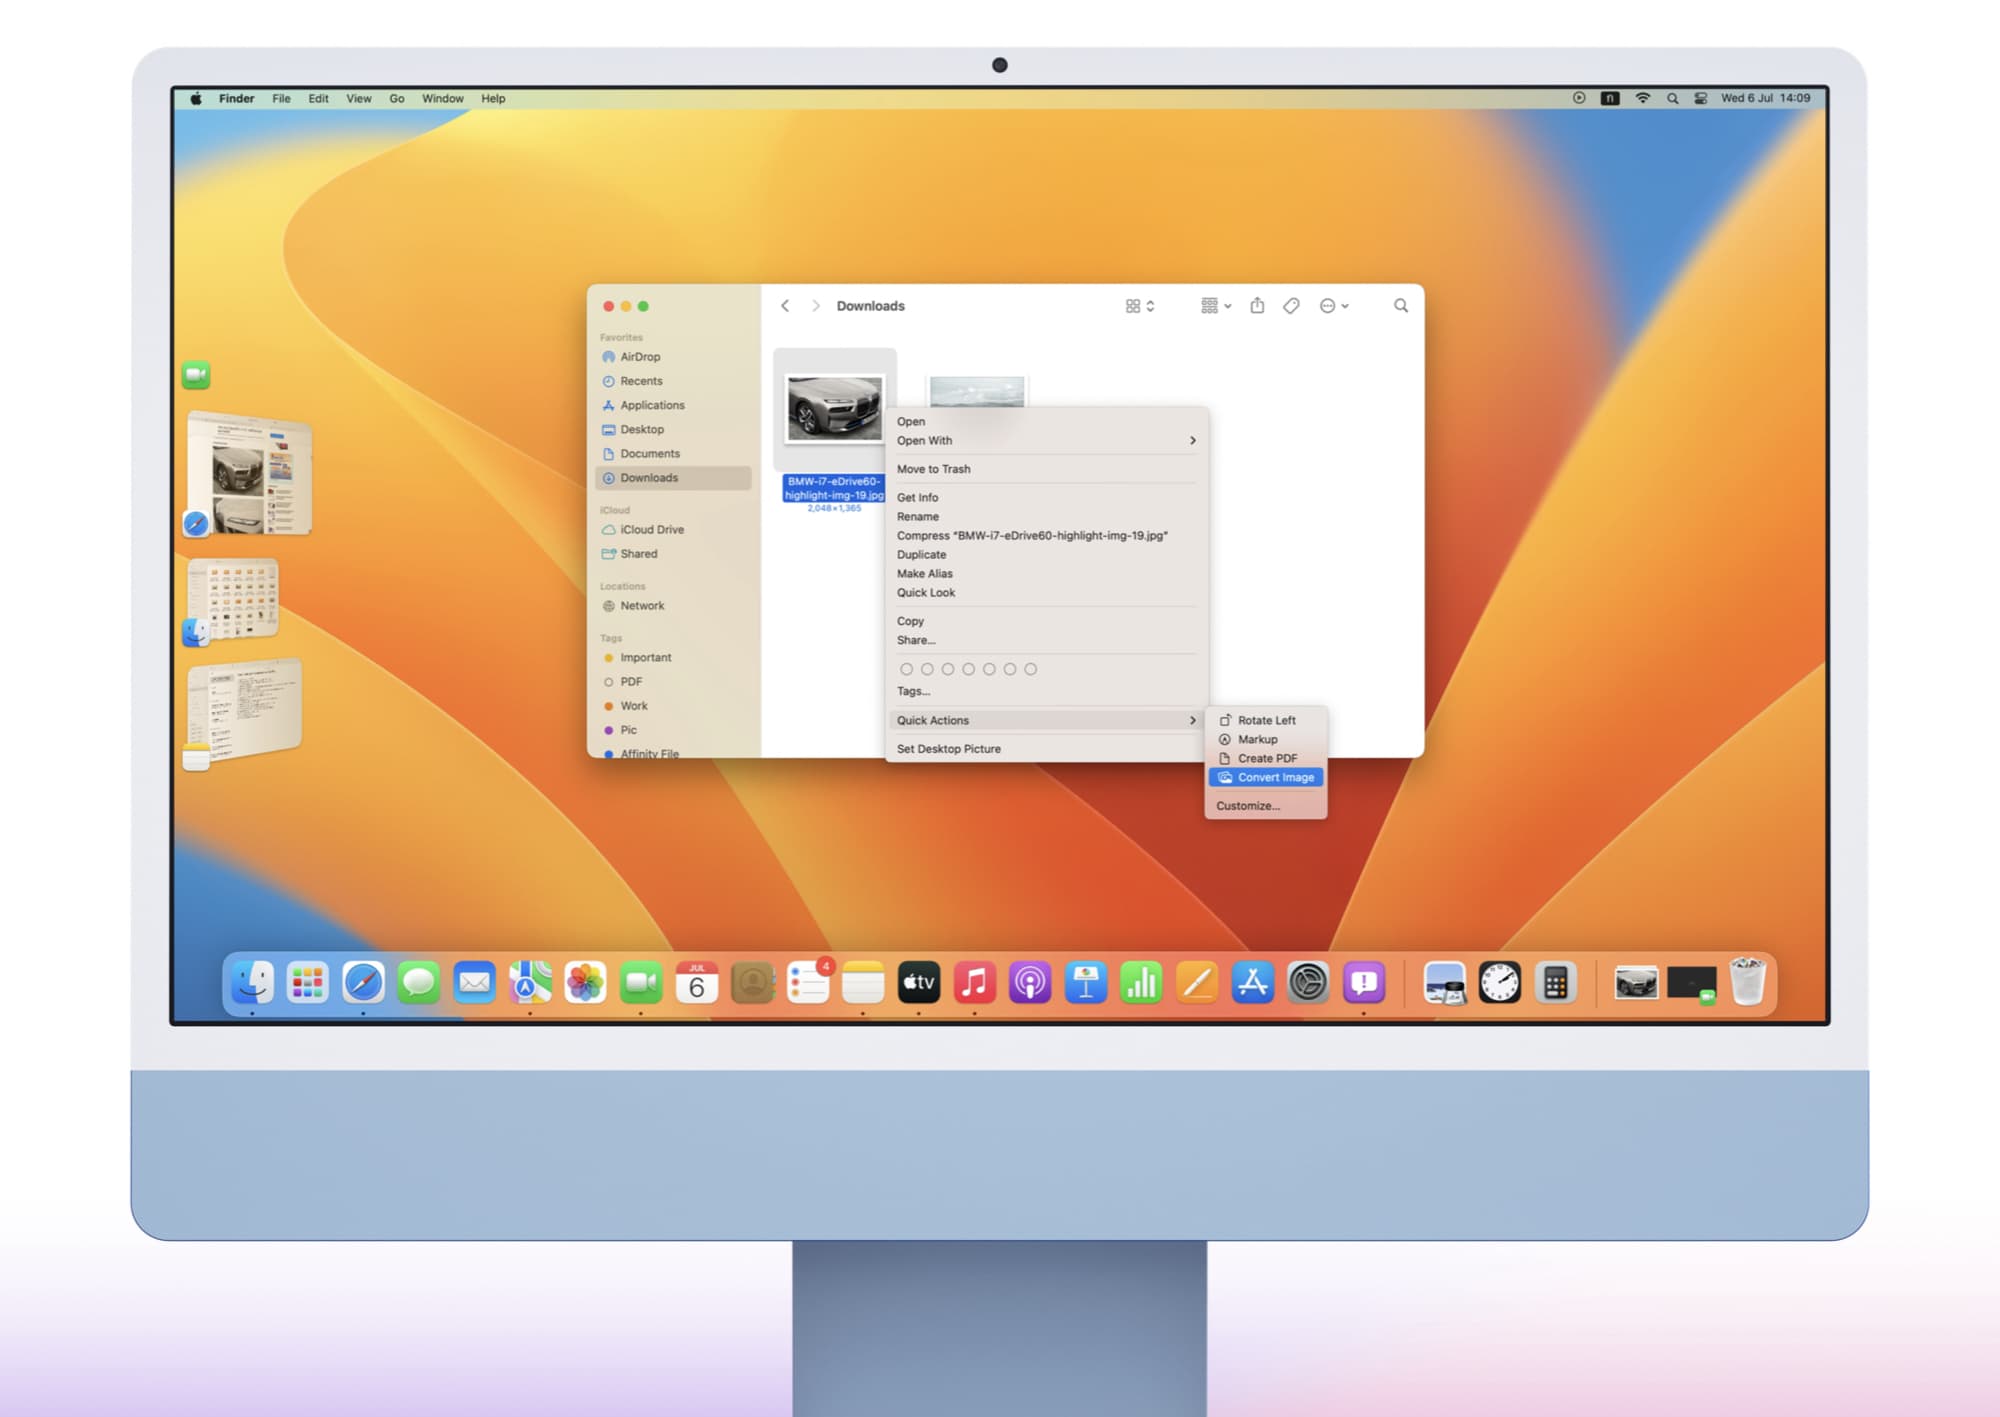Open the view mode switcher dropdown

pos(1139,306)
